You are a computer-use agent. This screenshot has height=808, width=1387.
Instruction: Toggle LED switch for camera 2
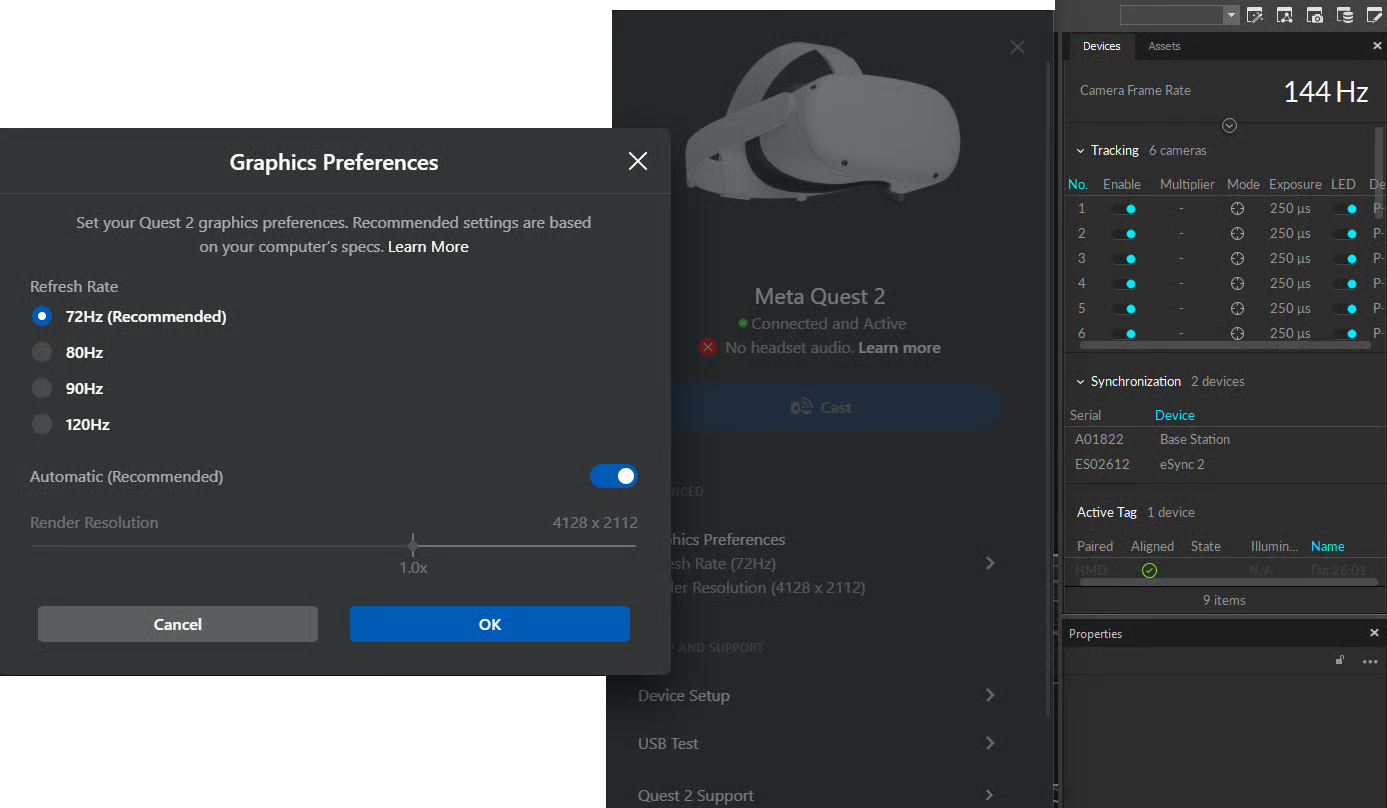tap(1345, 233)
